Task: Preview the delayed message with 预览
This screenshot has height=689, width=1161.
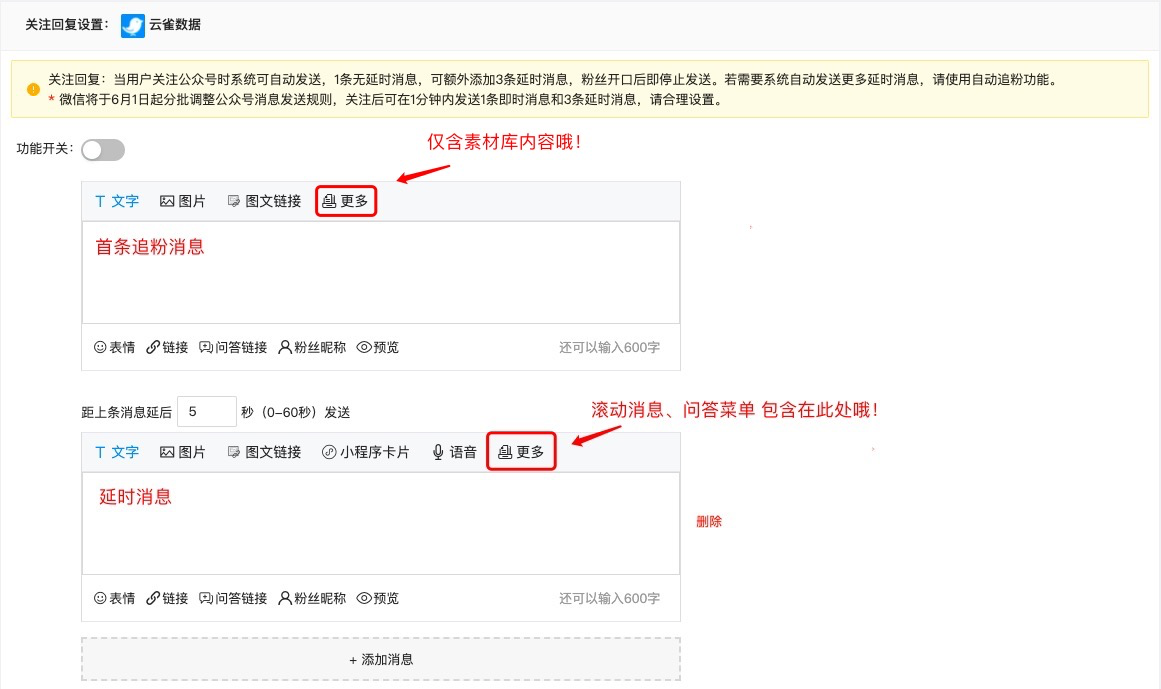Action: [x=378, y=598]
